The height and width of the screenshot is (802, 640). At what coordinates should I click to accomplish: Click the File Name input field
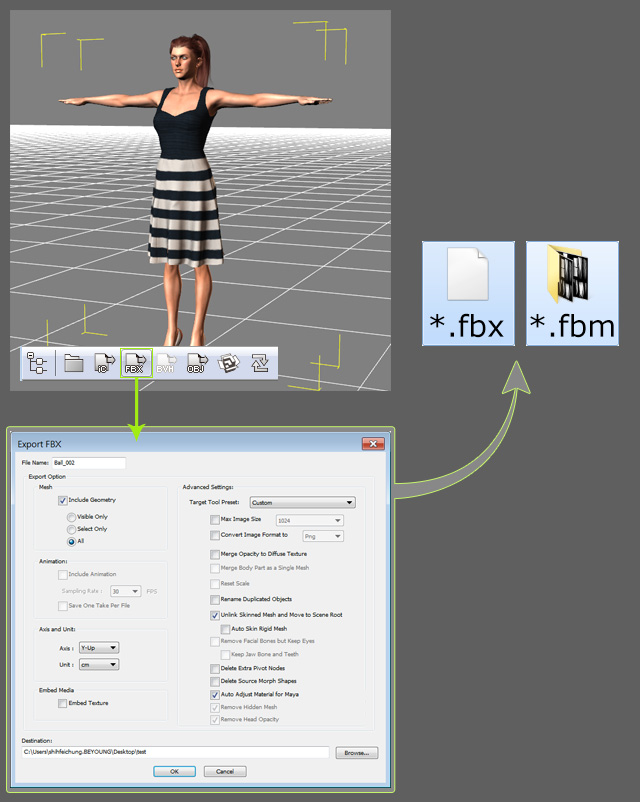[x=89, y=463]
